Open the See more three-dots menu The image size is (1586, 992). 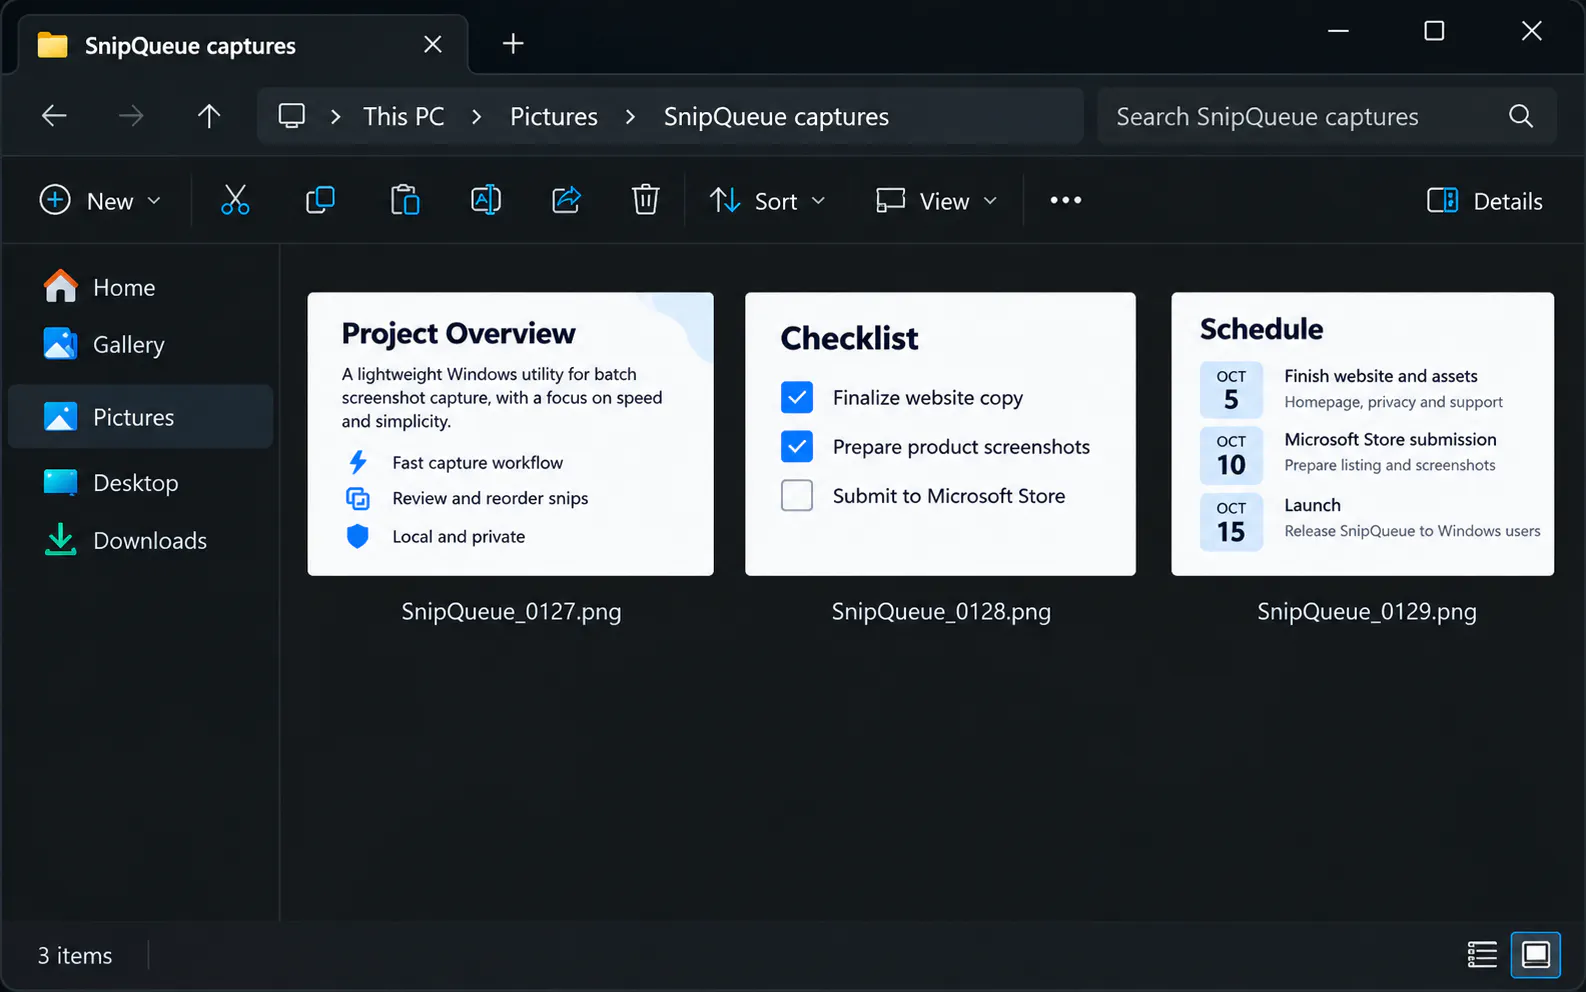pyautogui.click(x=1066, y=200)
